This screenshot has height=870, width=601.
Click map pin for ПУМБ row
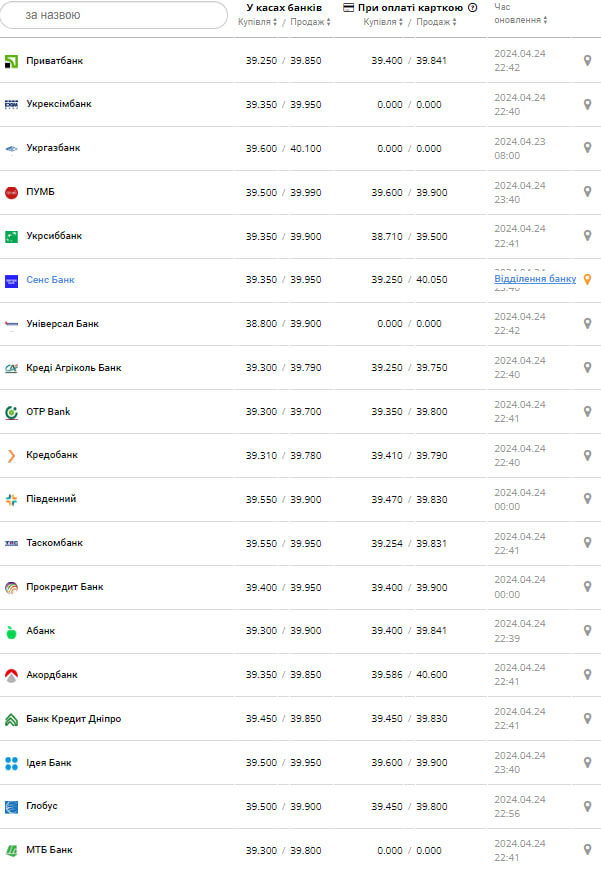[x=587, y=192]
